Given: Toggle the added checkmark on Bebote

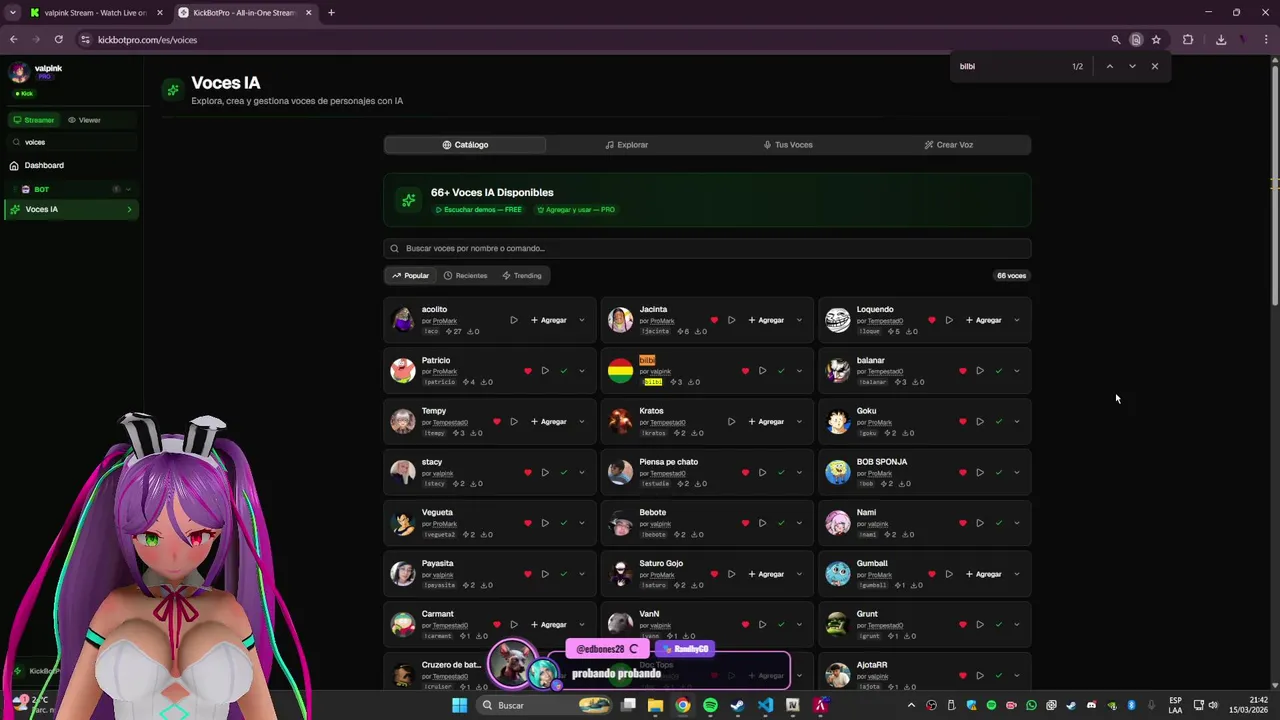Looking at the screenshot, I should (x=781, y=523).
